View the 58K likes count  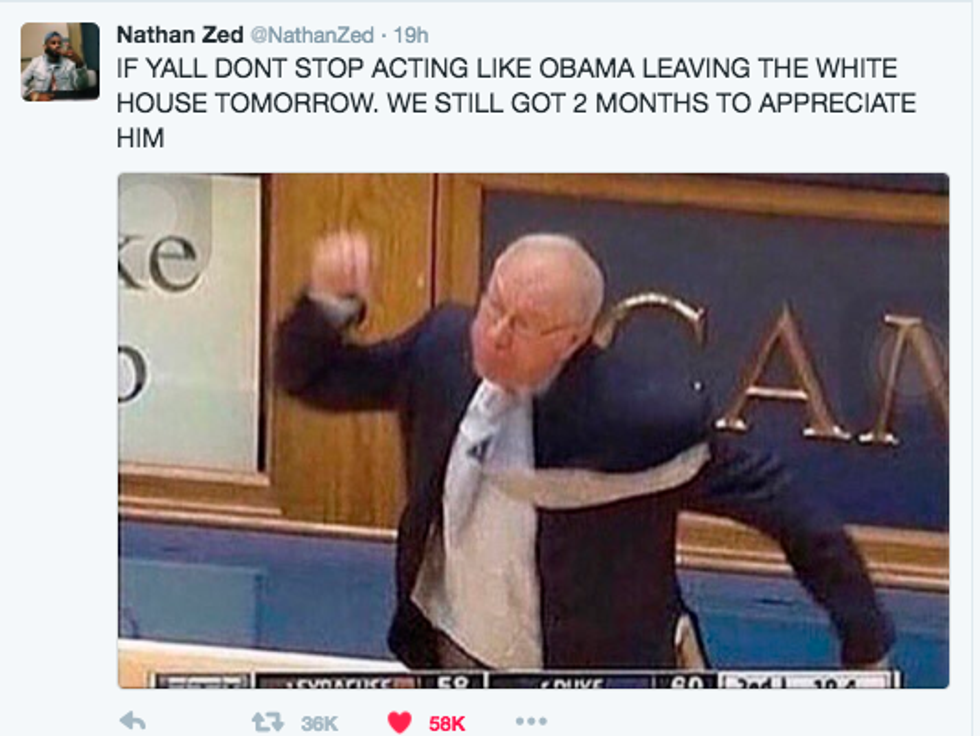(447, 724)
